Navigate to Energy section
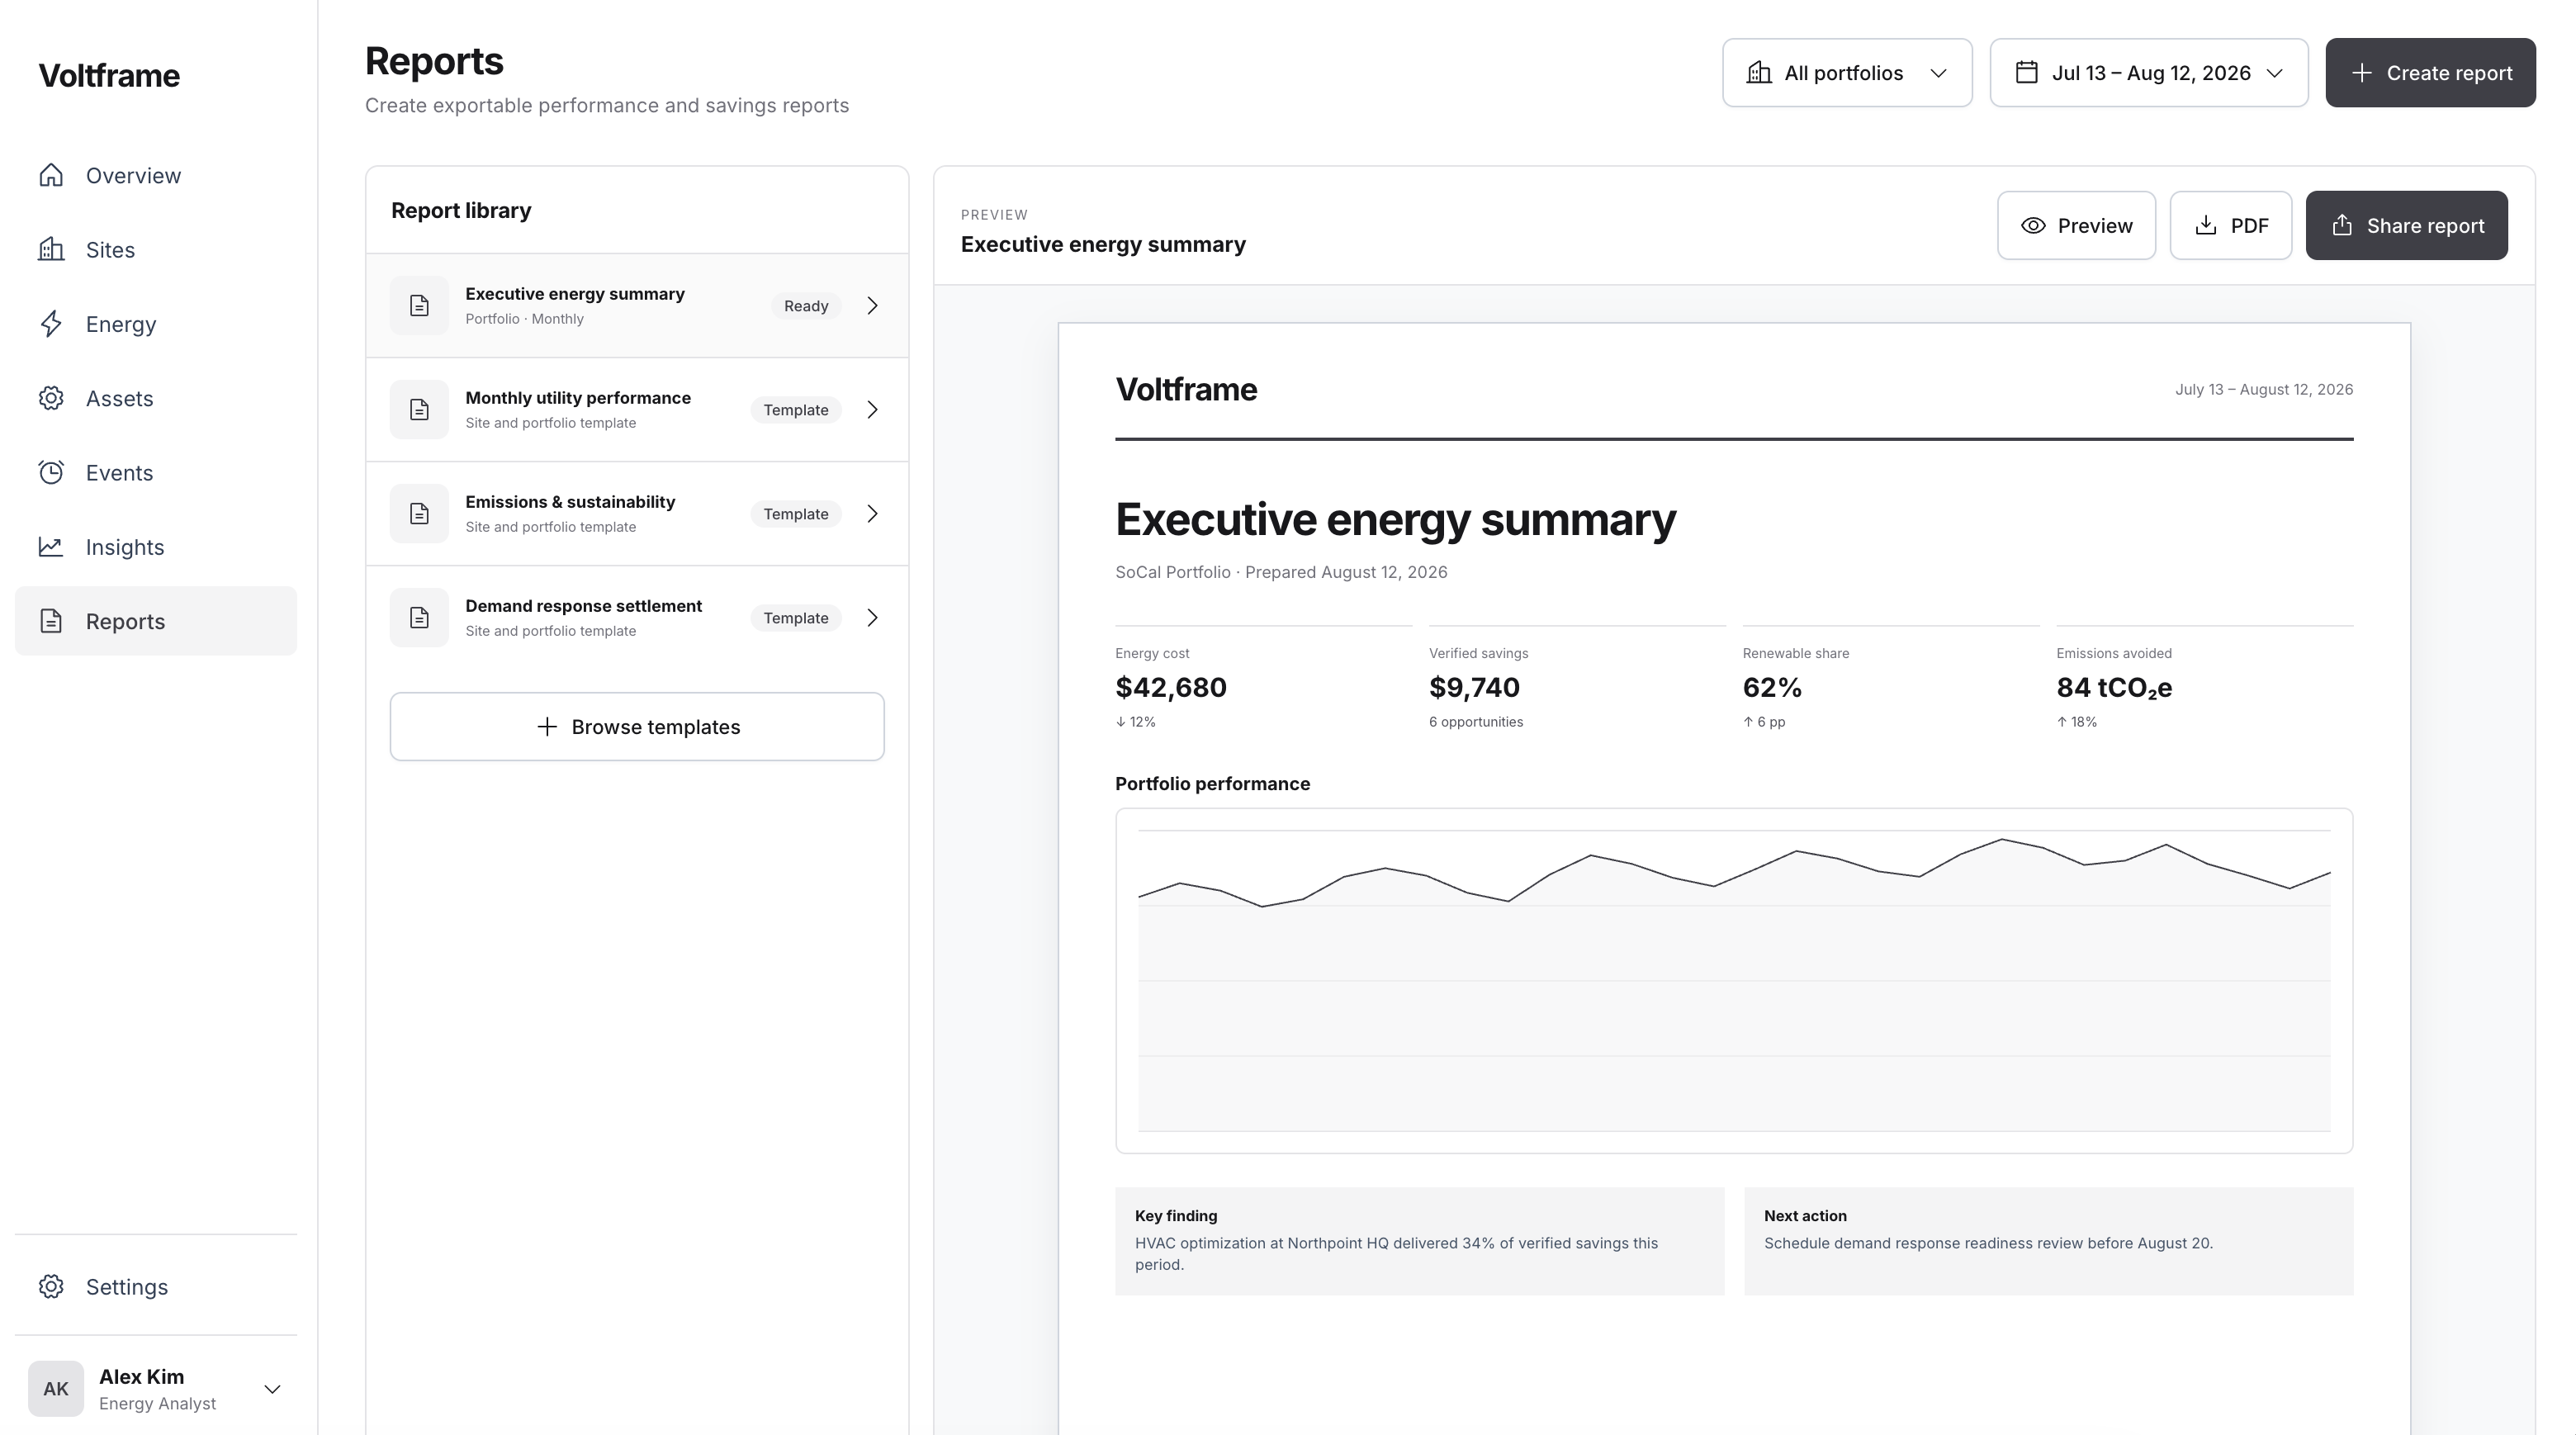Image resolution: width=2576 pixels, height=1435 pixels. [156, 324]
